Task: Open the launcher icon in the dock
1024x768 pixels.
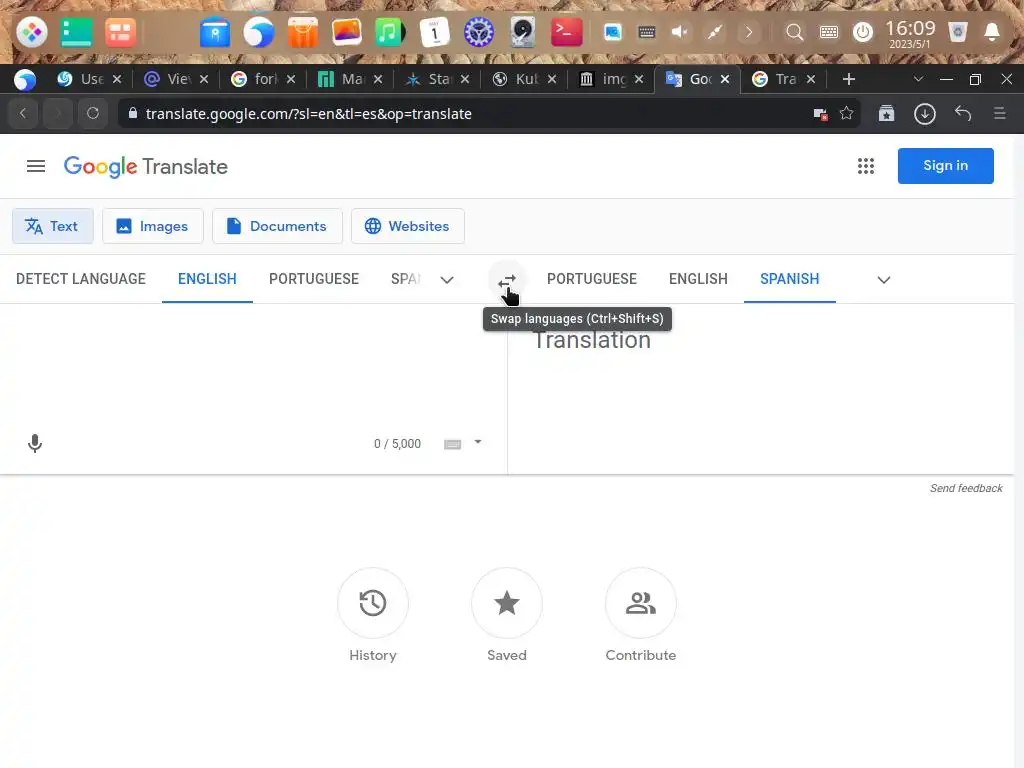Action: [x=31, y=32]
